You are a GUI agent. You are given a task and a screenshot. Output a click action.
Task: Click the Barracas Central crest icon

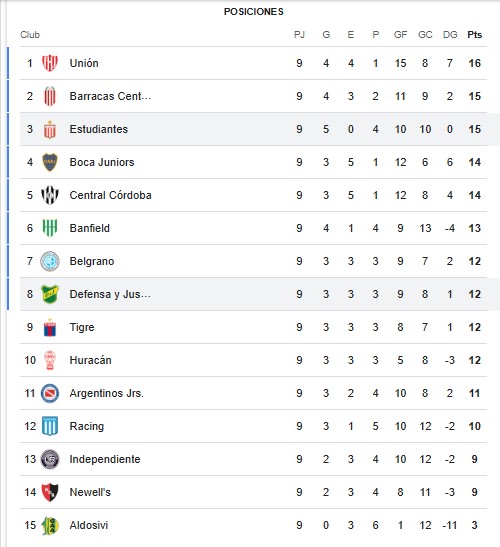pyautogui.click(x=50, y=96)
